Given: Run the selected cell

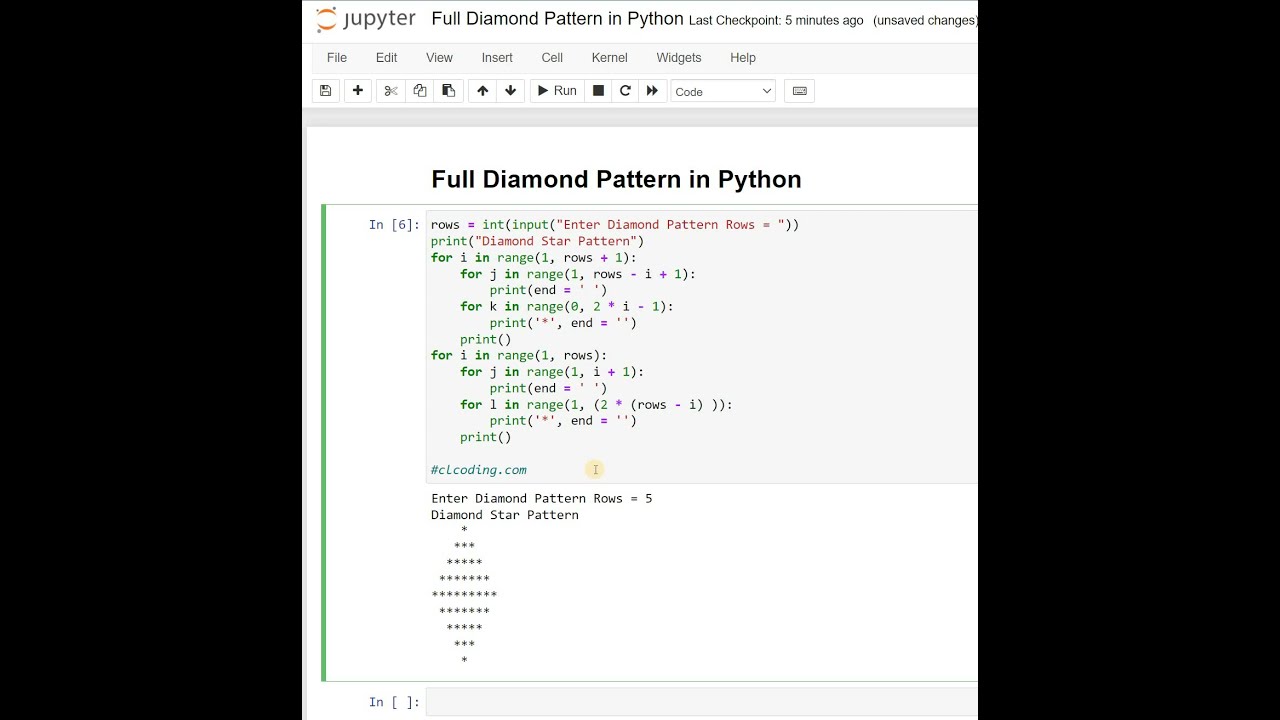Looking at the screenshot, I should point(557,91).
